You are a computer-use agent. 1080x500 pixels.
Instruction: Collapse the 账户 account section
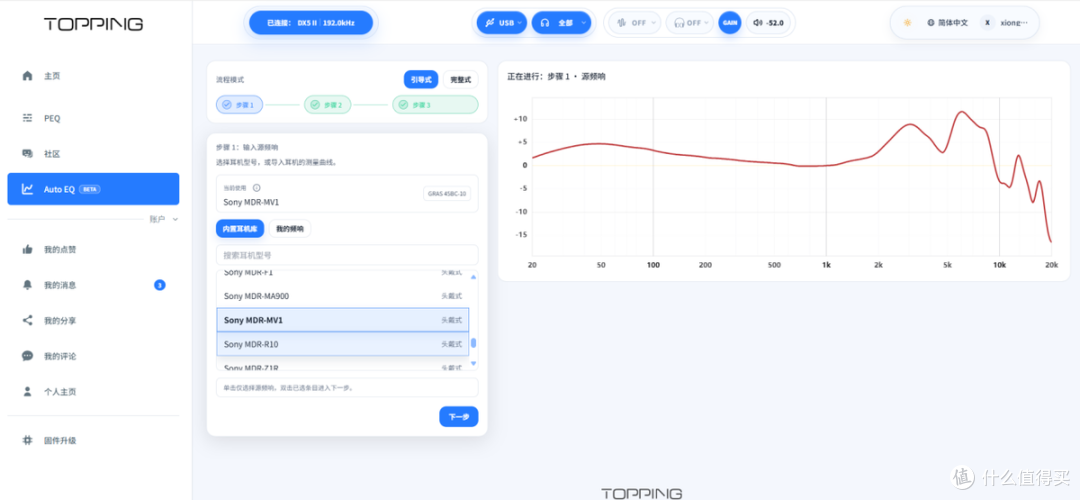click(x=164, y=219)
